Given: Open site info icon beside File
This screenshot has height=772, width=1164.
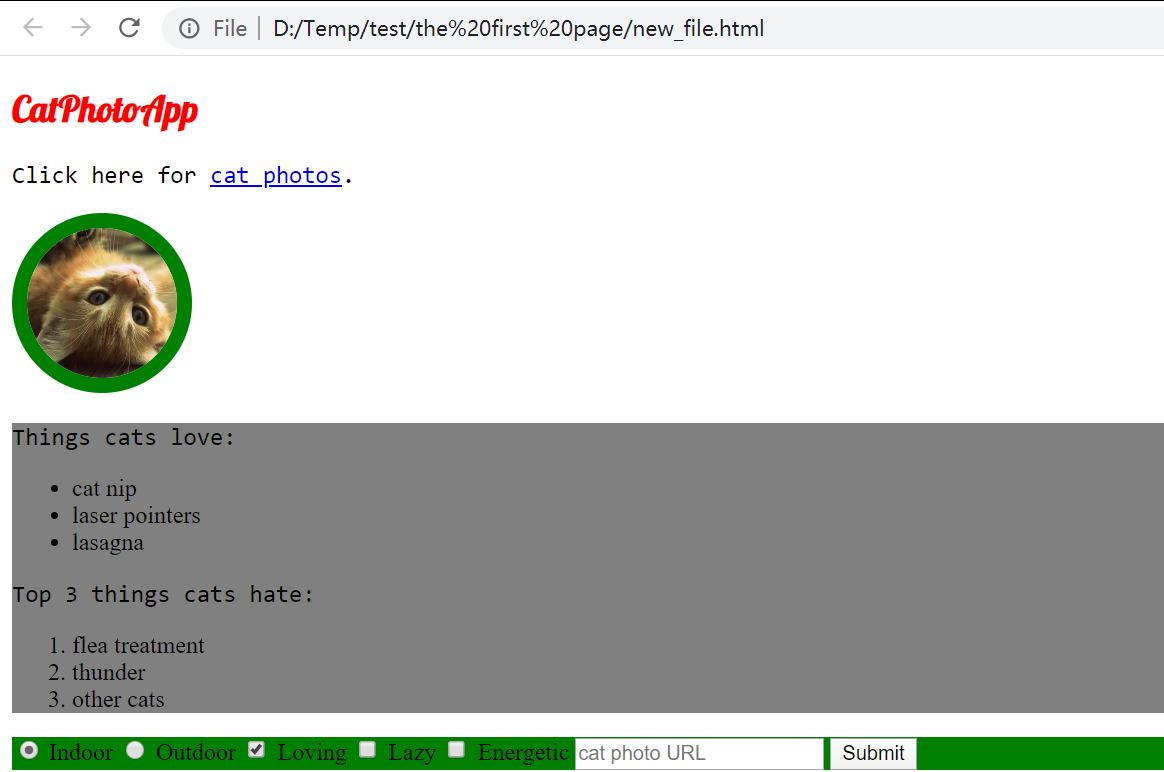Looking at the screenshot, I should (x=189, y=29).
